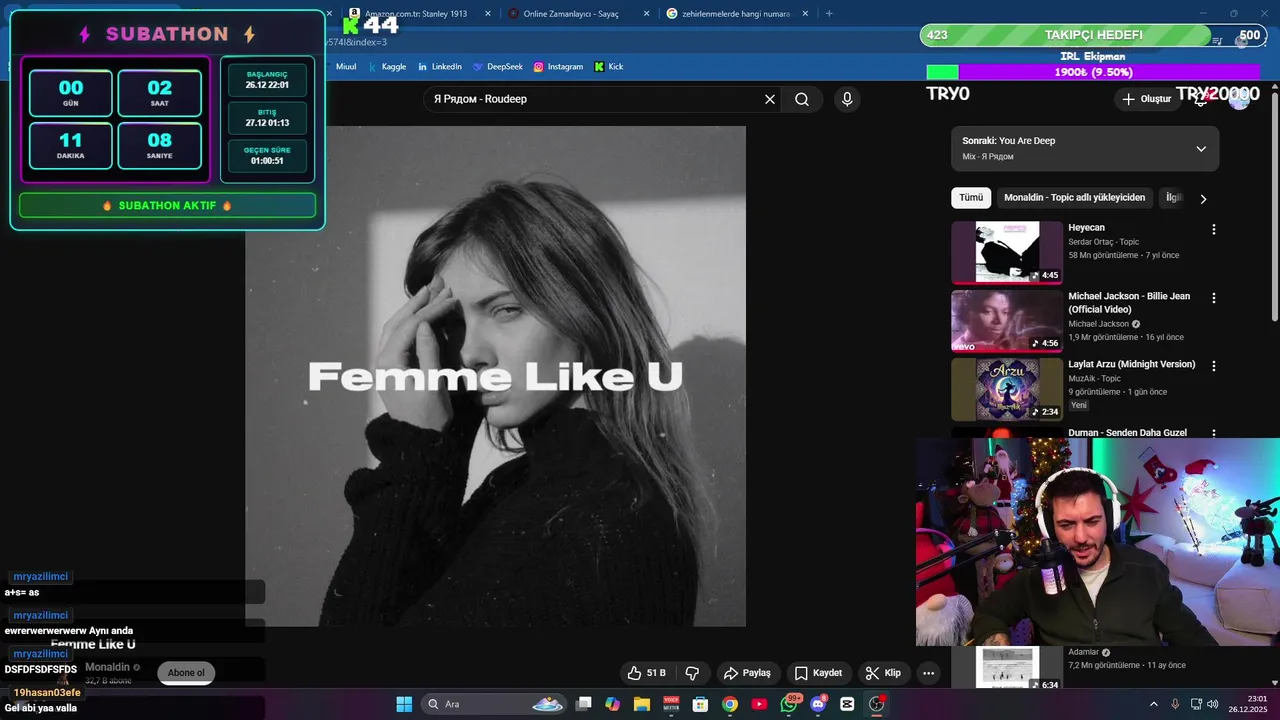Open the DeepSeek bookmark

pyautogui.click(x=498, y=67)
